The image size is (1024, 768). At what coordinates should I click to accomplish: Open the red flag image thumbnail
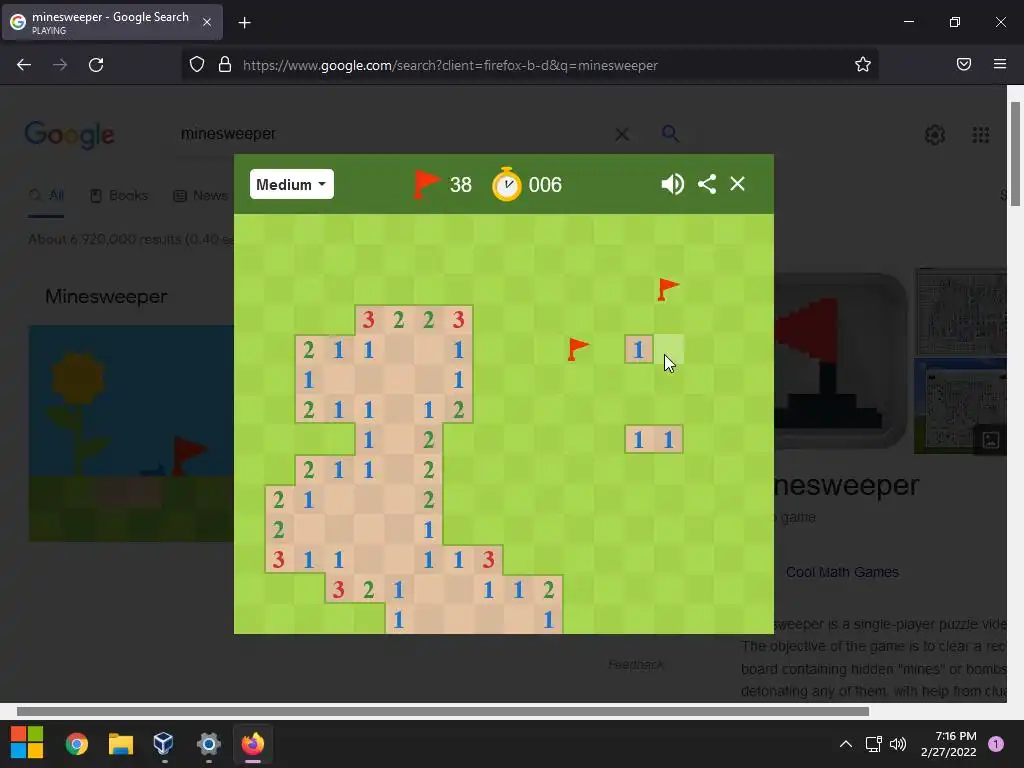click(841, 362)
